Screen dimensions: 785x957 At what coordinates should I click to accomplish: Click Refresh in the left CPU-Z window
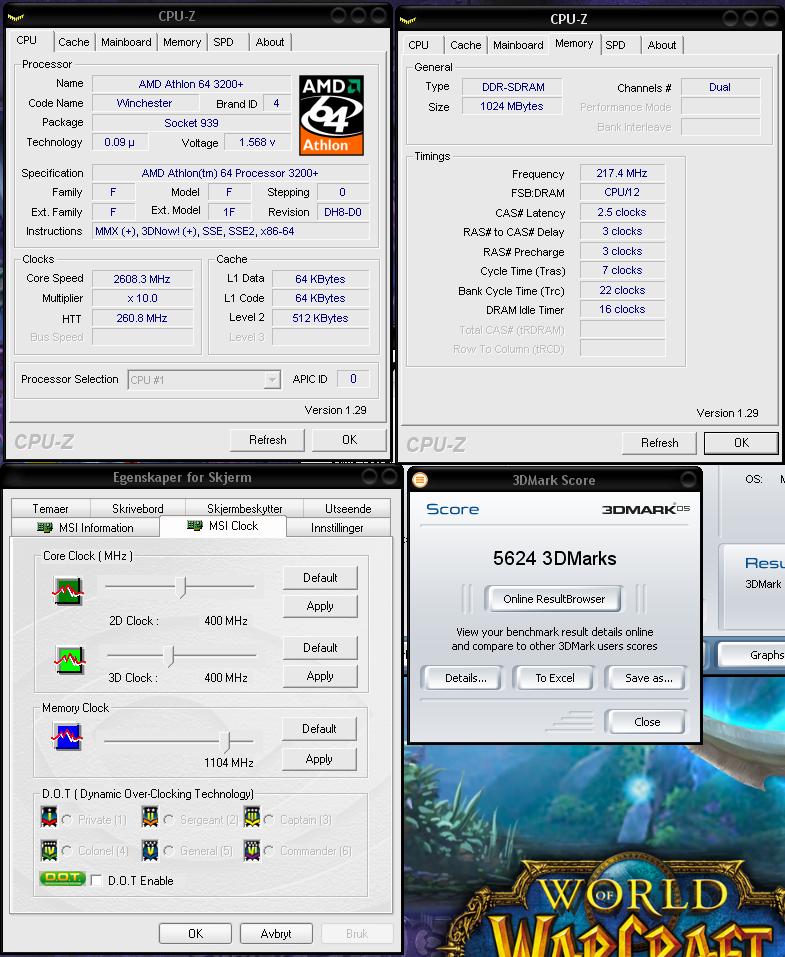pos(267,440)
